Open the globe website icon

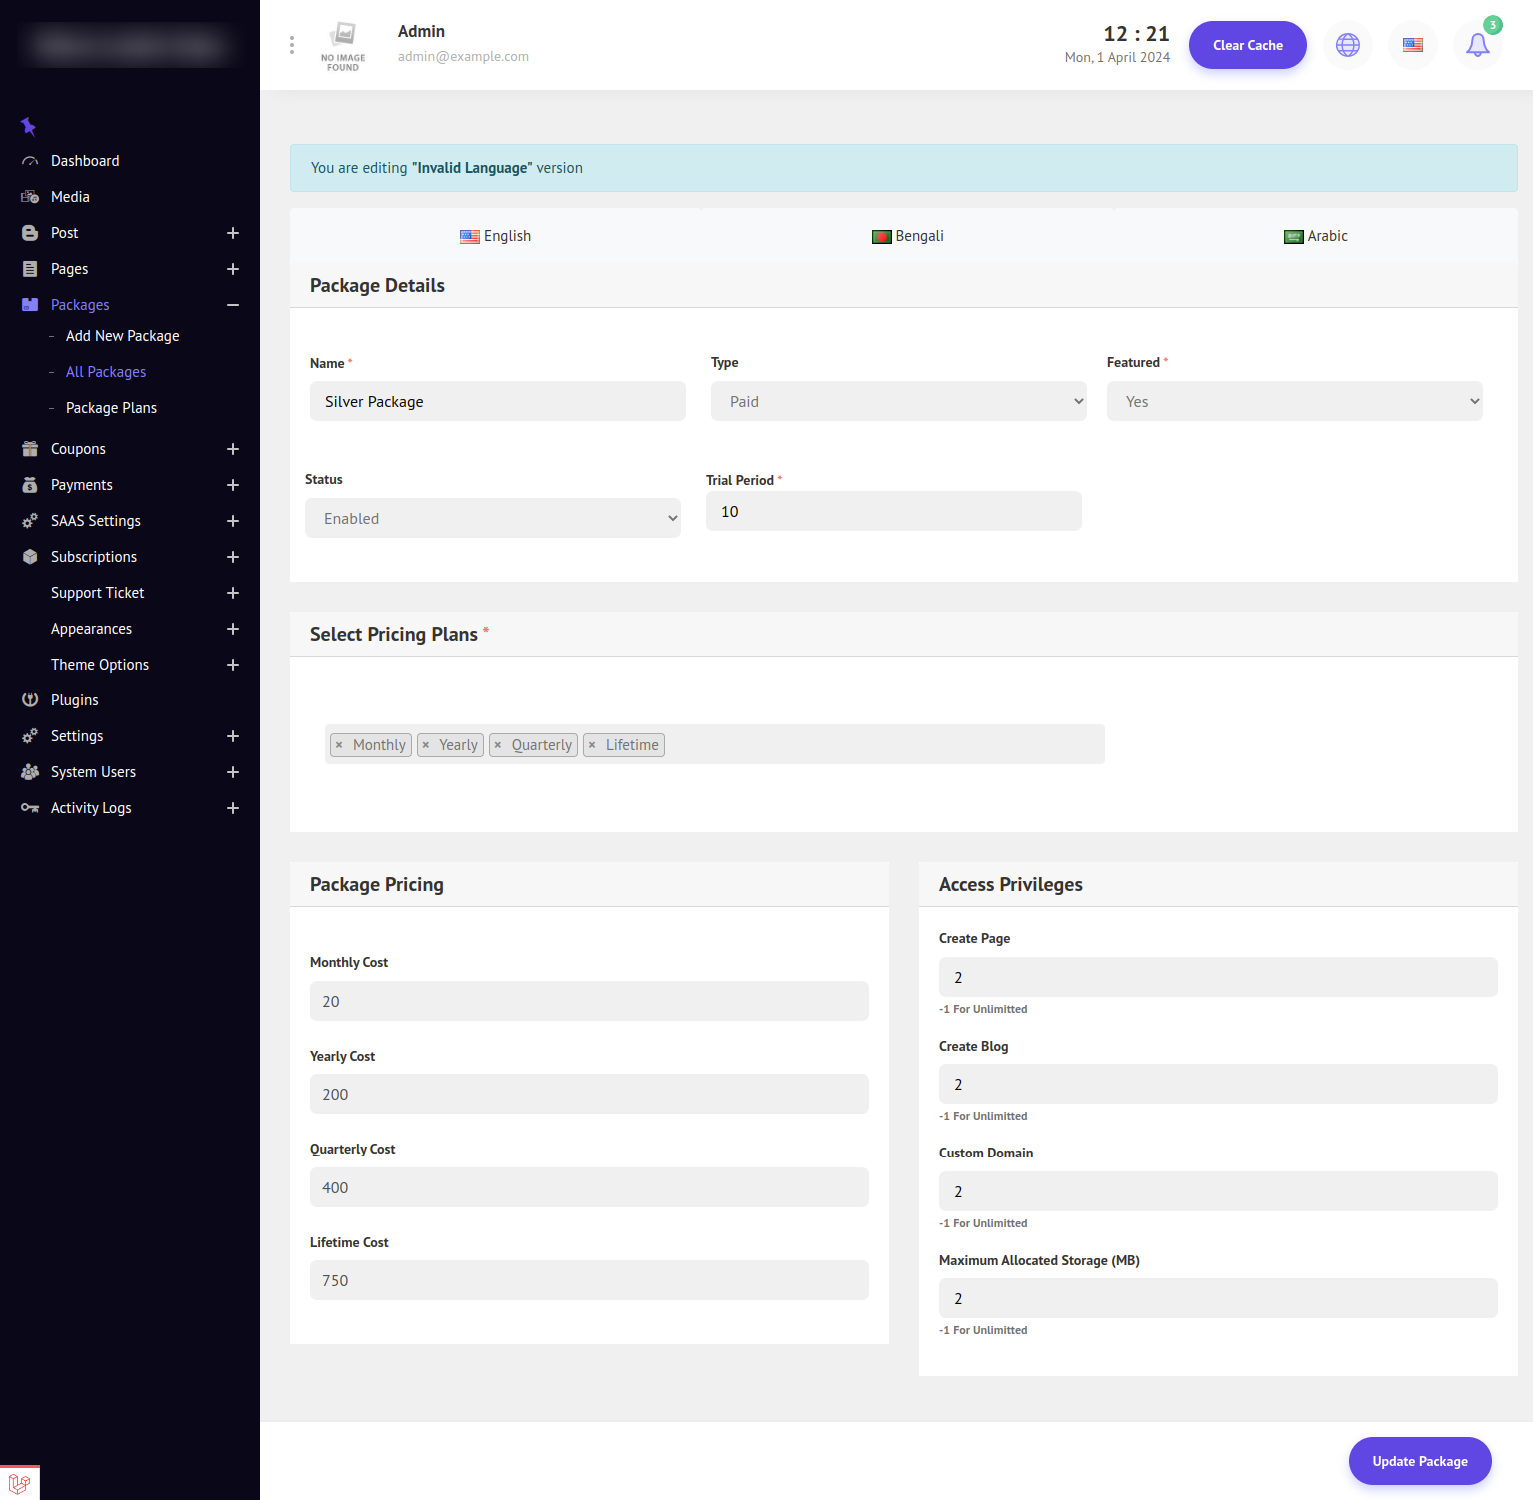(1347, 45)
